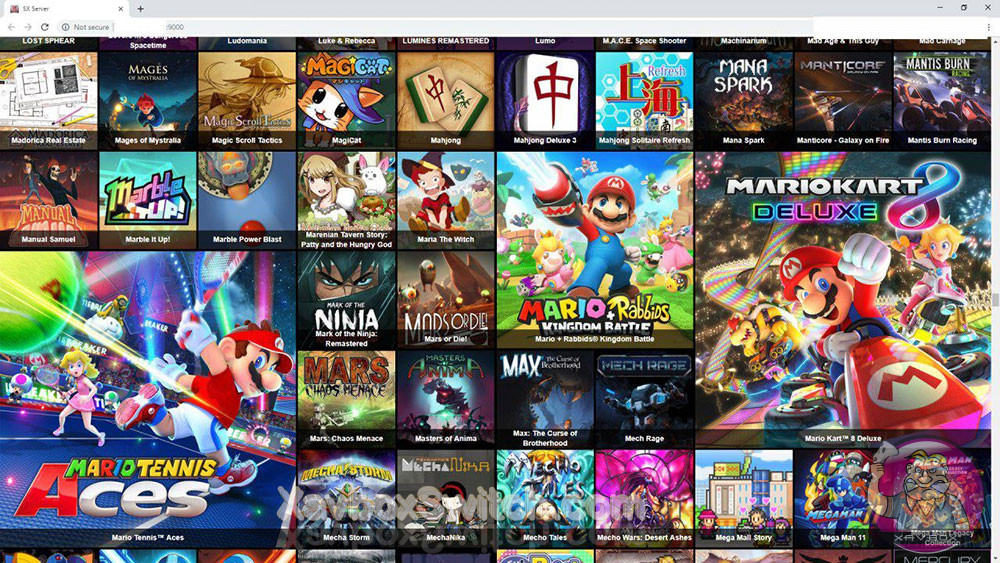The width and height of the screenshot is (1000, 563).
Task: Click the M.A.C.E. Space Shooter label
Action: pyautogui.click(x=644, y=41)
